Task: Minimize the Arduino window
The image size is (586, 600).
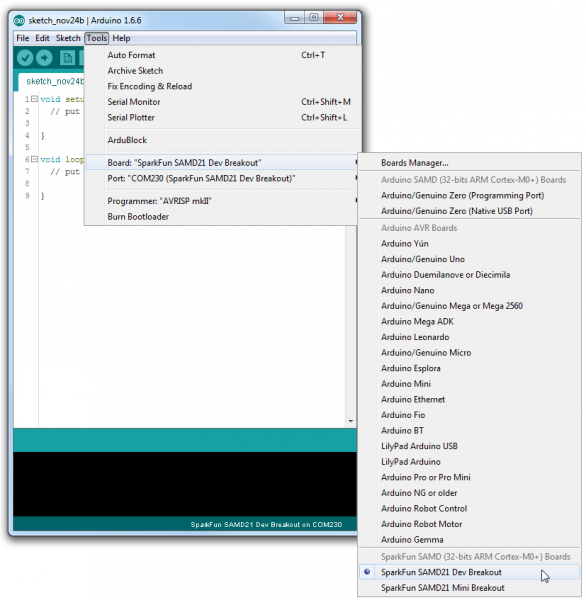Action: (x=295, y=18)
